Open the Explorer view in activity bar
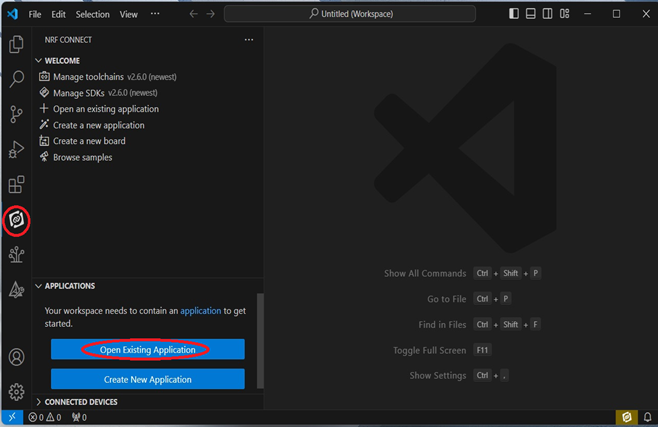This screenshot has height=427, width=658. pyautogui.click(x=16, y=44)
